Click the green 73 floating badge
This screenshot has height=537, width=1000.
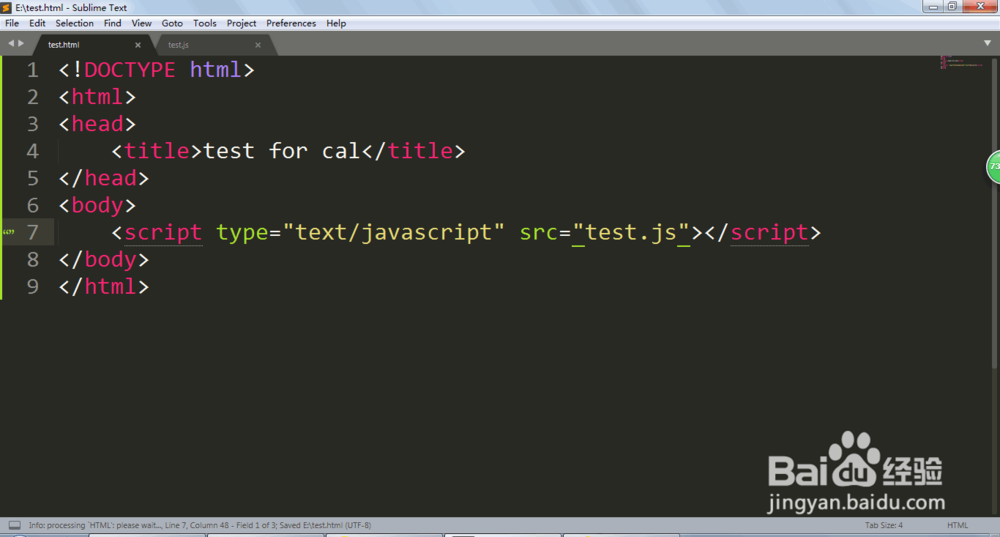(x=993, y=167)
